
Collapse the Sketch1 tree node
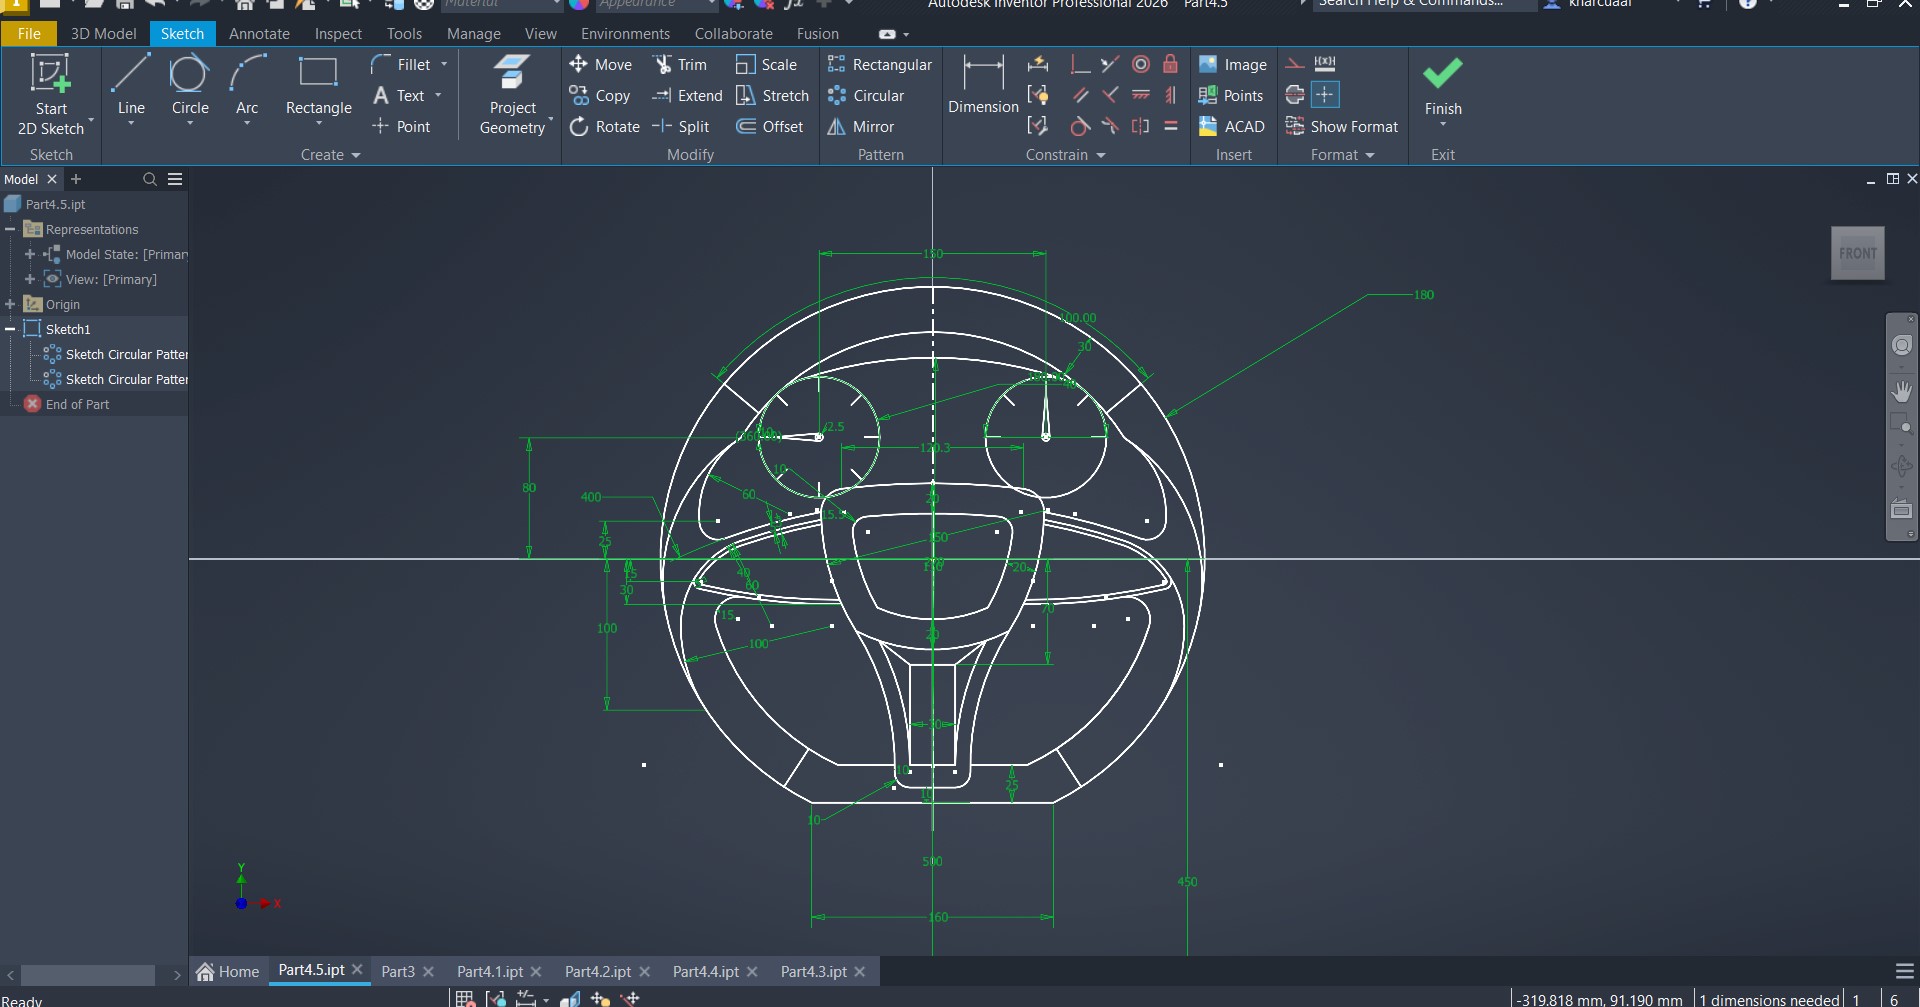coord(10,329)
